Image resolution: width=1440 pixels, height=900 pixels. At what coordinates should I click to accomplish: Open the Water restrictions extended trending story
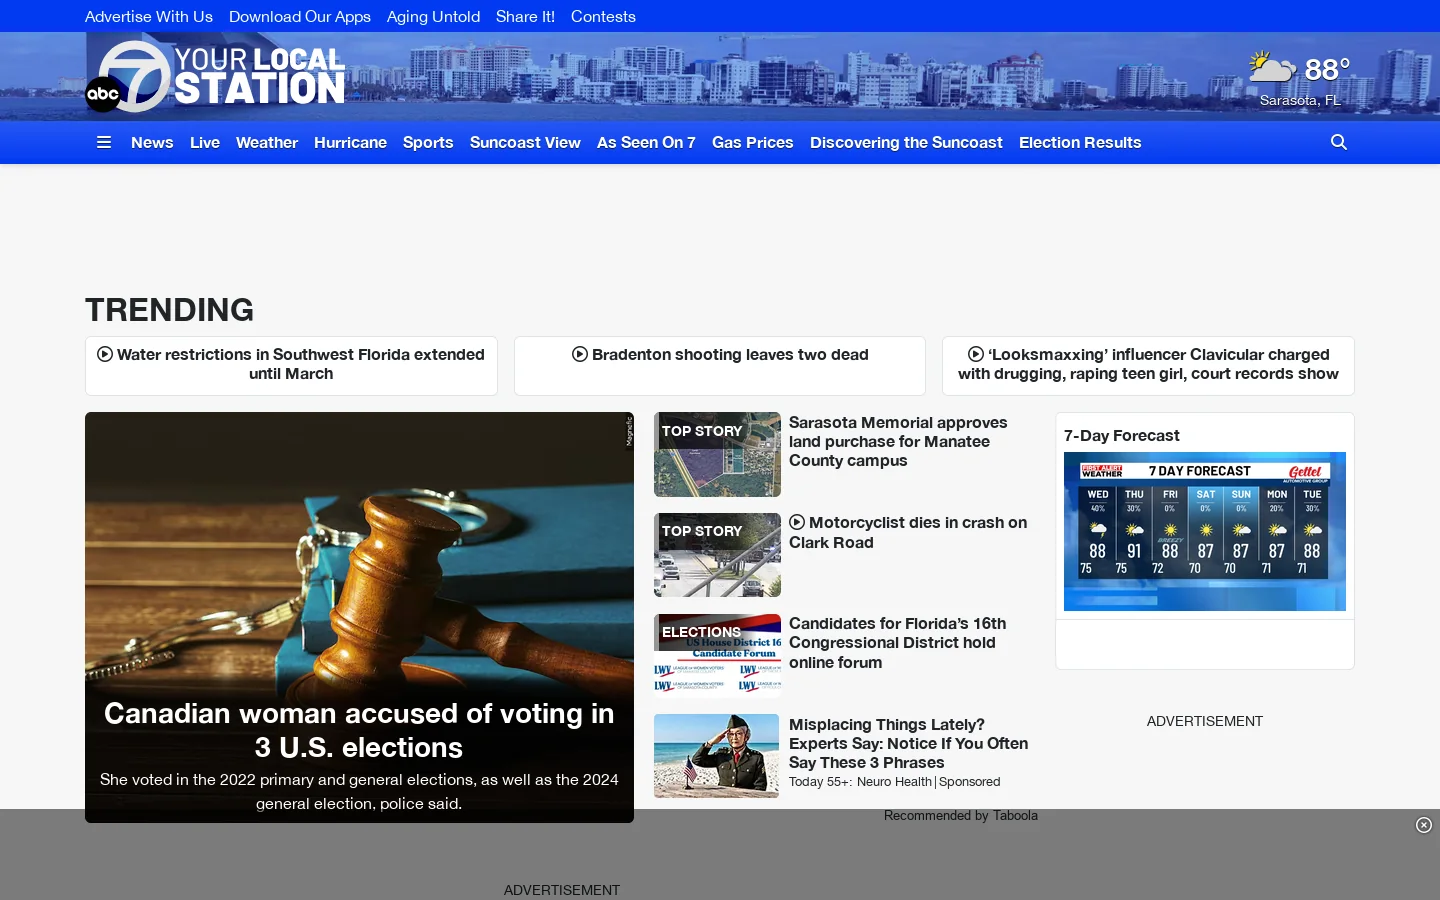(291, 364)
